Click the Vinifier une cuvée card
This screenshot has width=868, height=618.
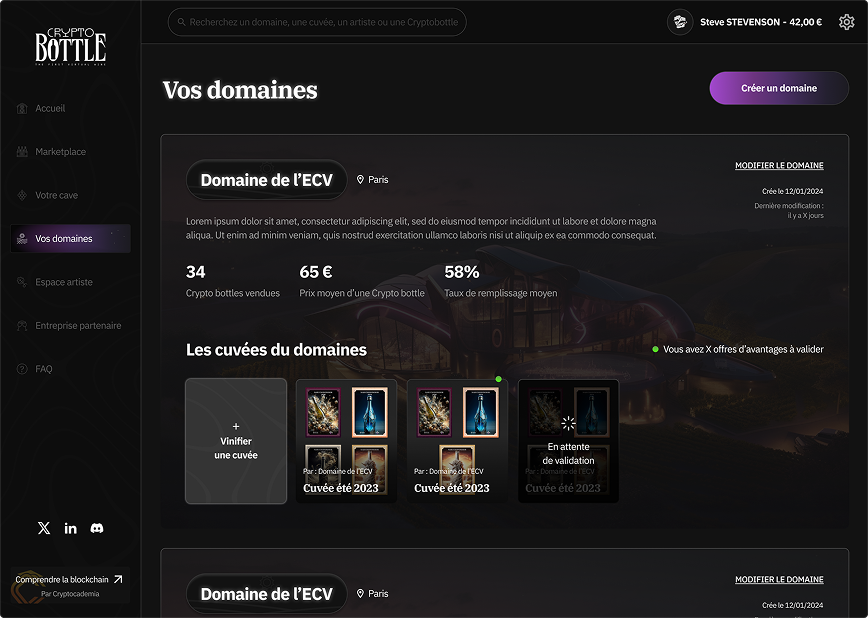pos(236,440)
